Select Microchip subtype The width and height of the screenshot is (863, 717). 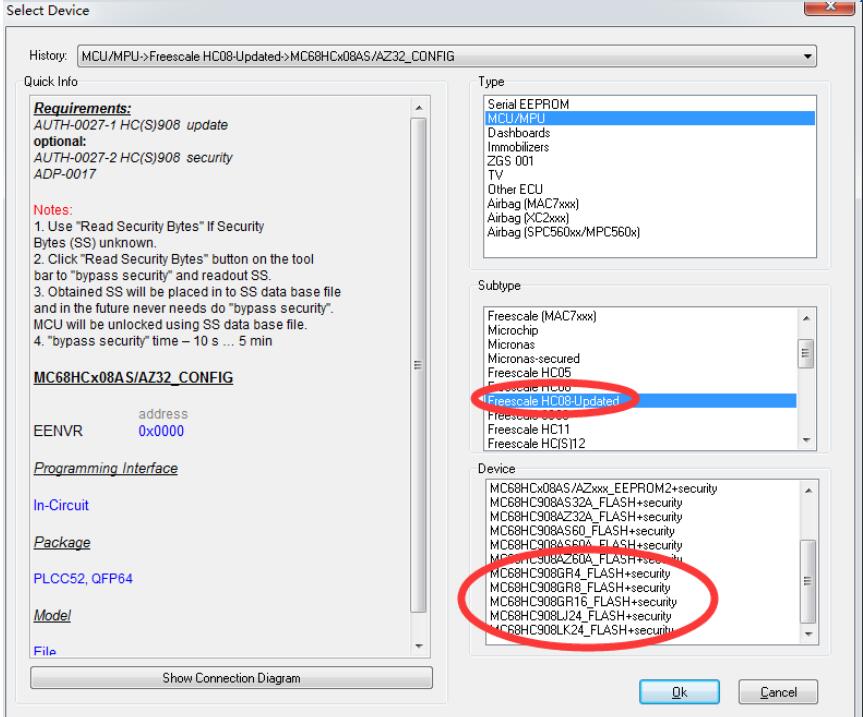tap(641, 330)
